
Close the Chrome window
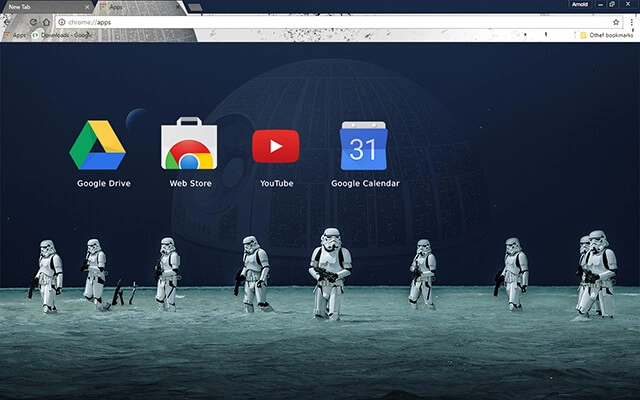(628, 4)
